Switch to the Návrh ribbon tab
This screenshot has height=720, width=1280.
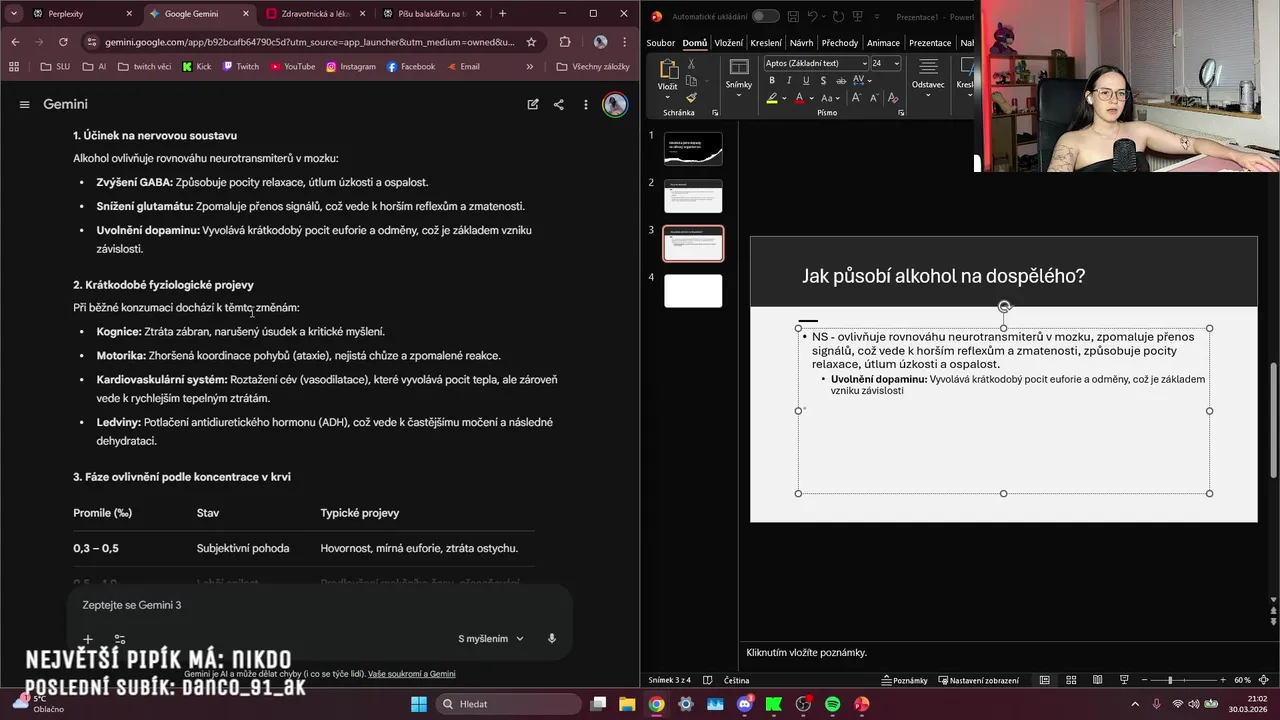(x=801, y=43)
